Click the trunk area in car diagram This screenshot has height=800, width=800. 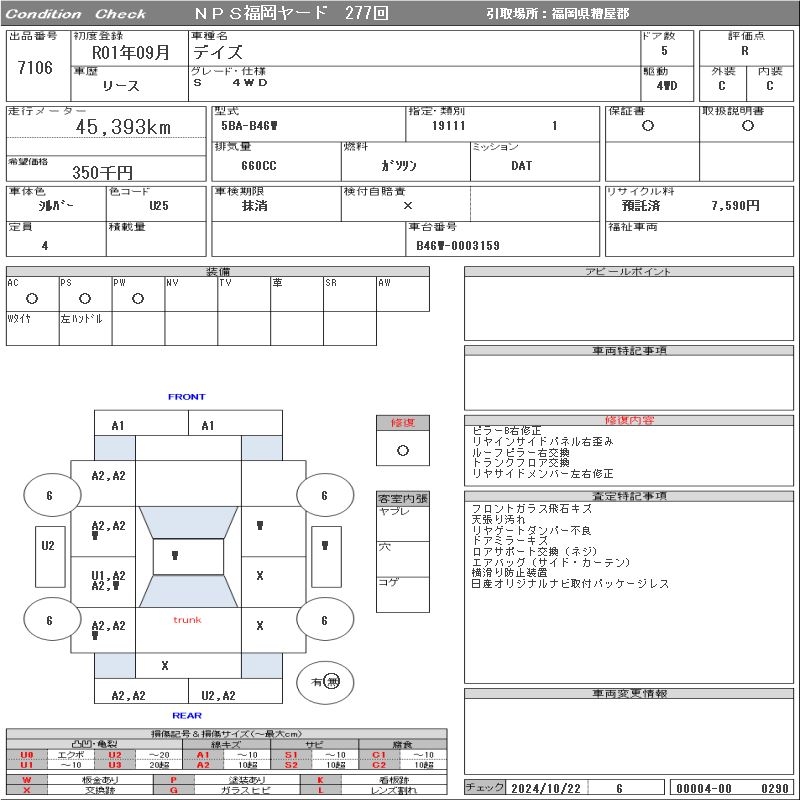coord(187,620)
